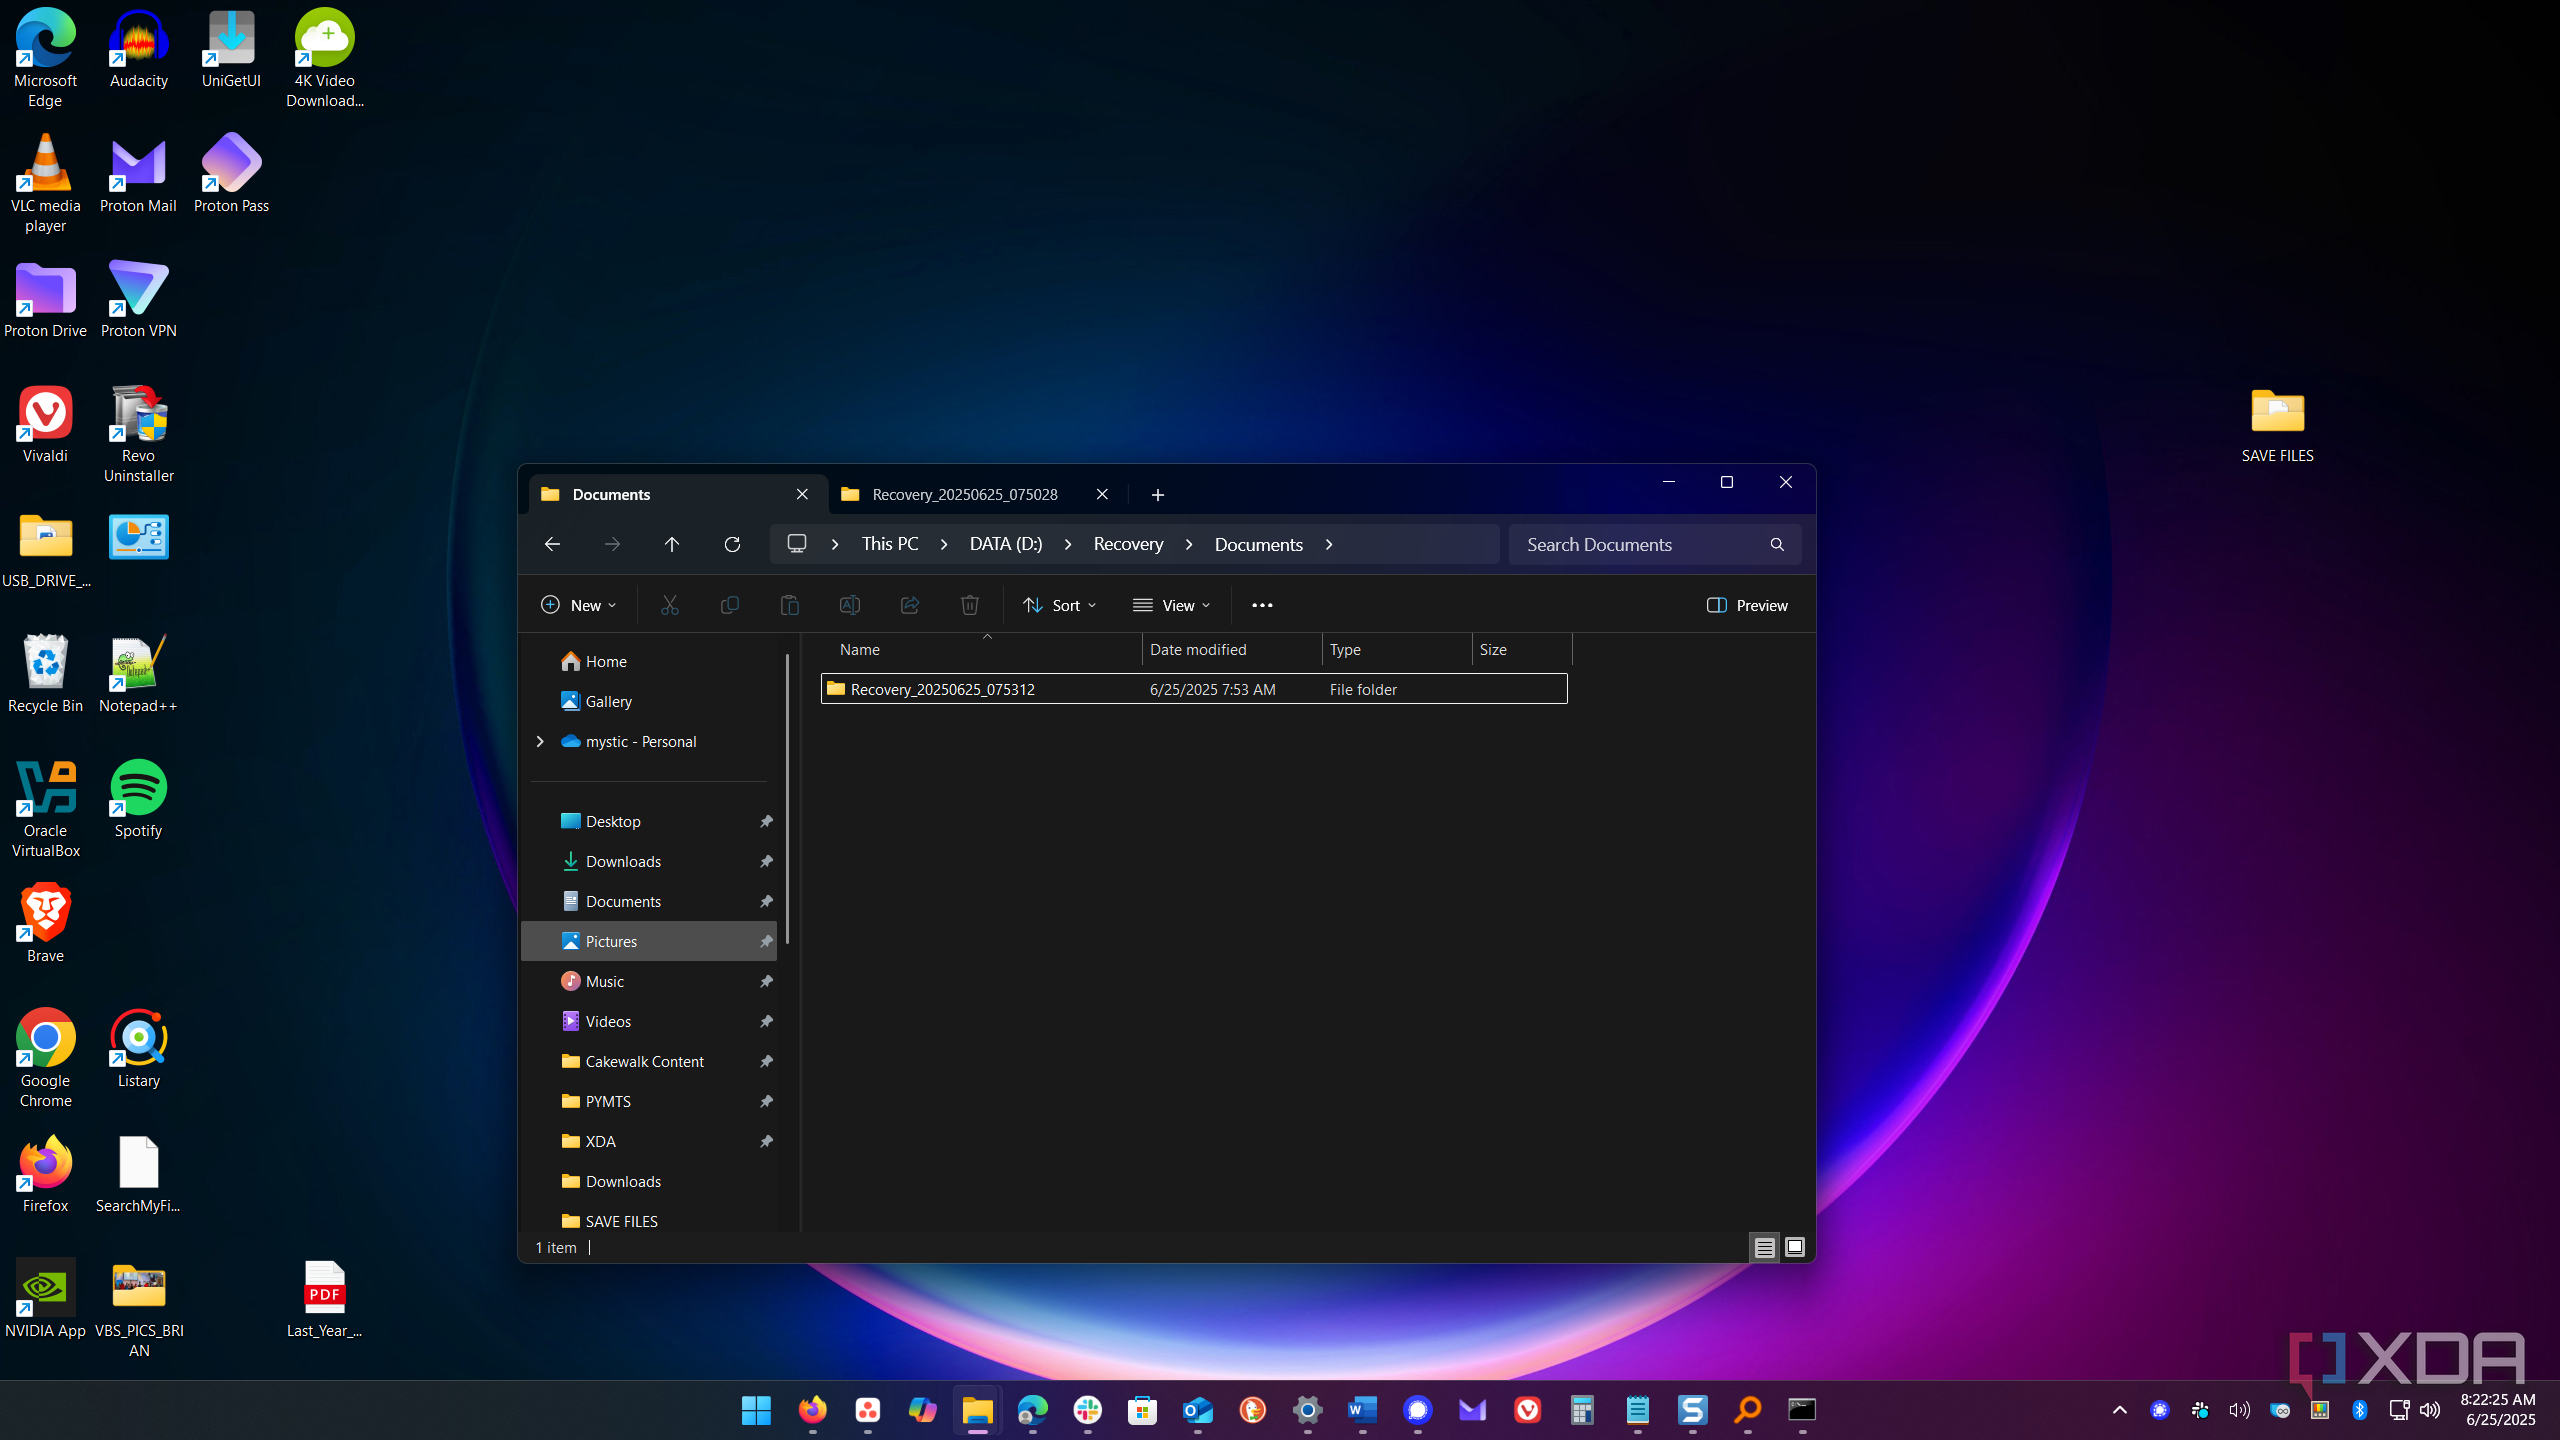Unpin Music from Quick access

tap(766, 981)
